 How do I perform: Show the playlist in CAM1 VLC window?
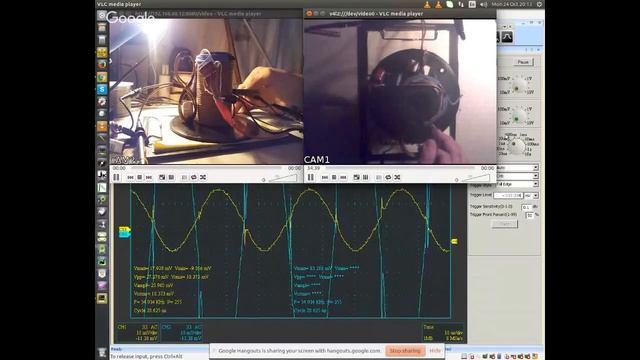pos(378,177)
